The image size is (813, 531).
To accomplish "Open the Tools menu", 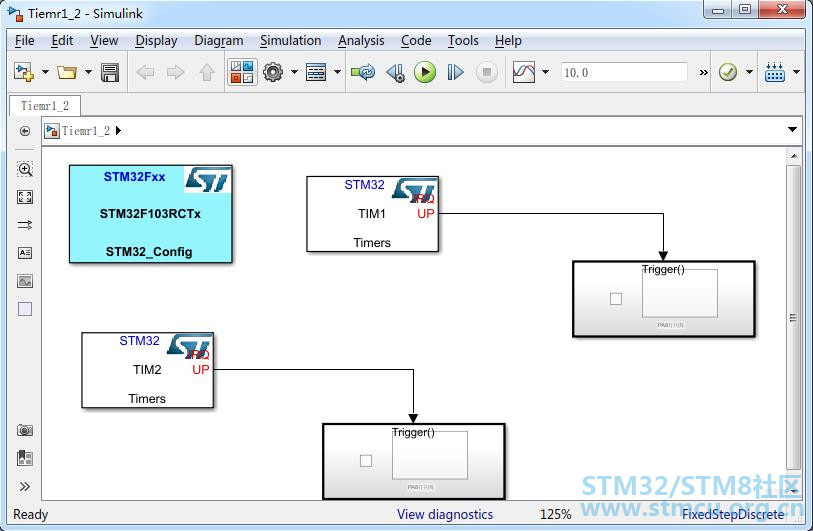I will [463, 40].
